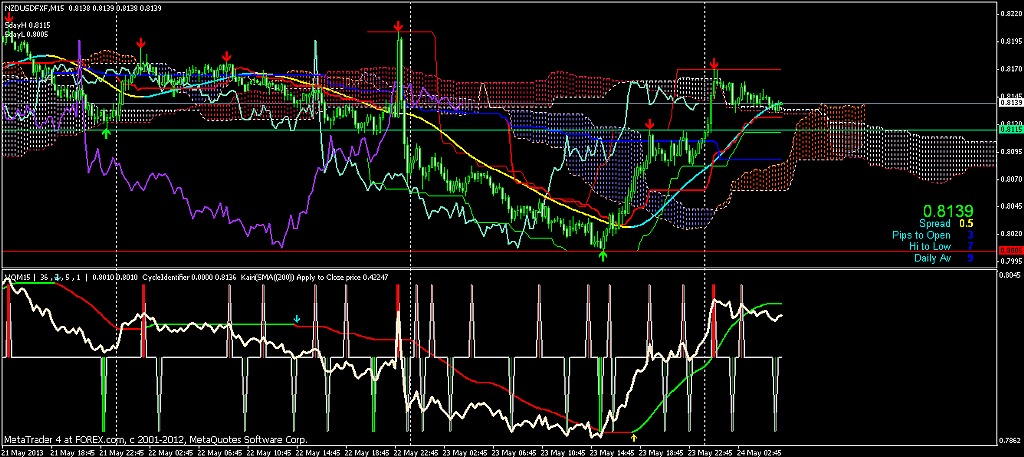This screenshot has width=1024, height=457.
Task: Click 0.8095 on the price scale
Action: point(1011,151)
